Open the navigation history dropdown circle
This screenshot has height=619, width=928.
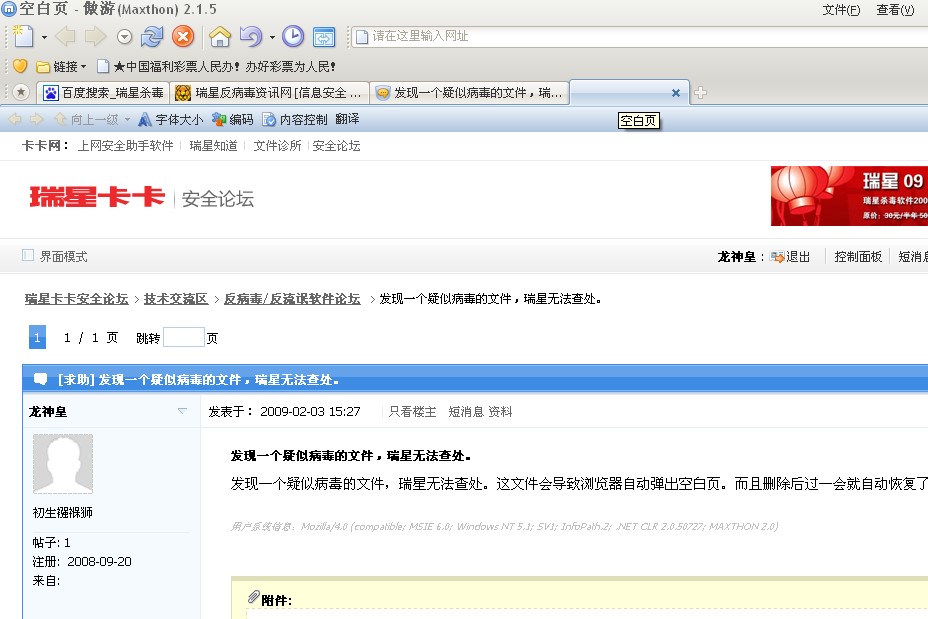124,37
